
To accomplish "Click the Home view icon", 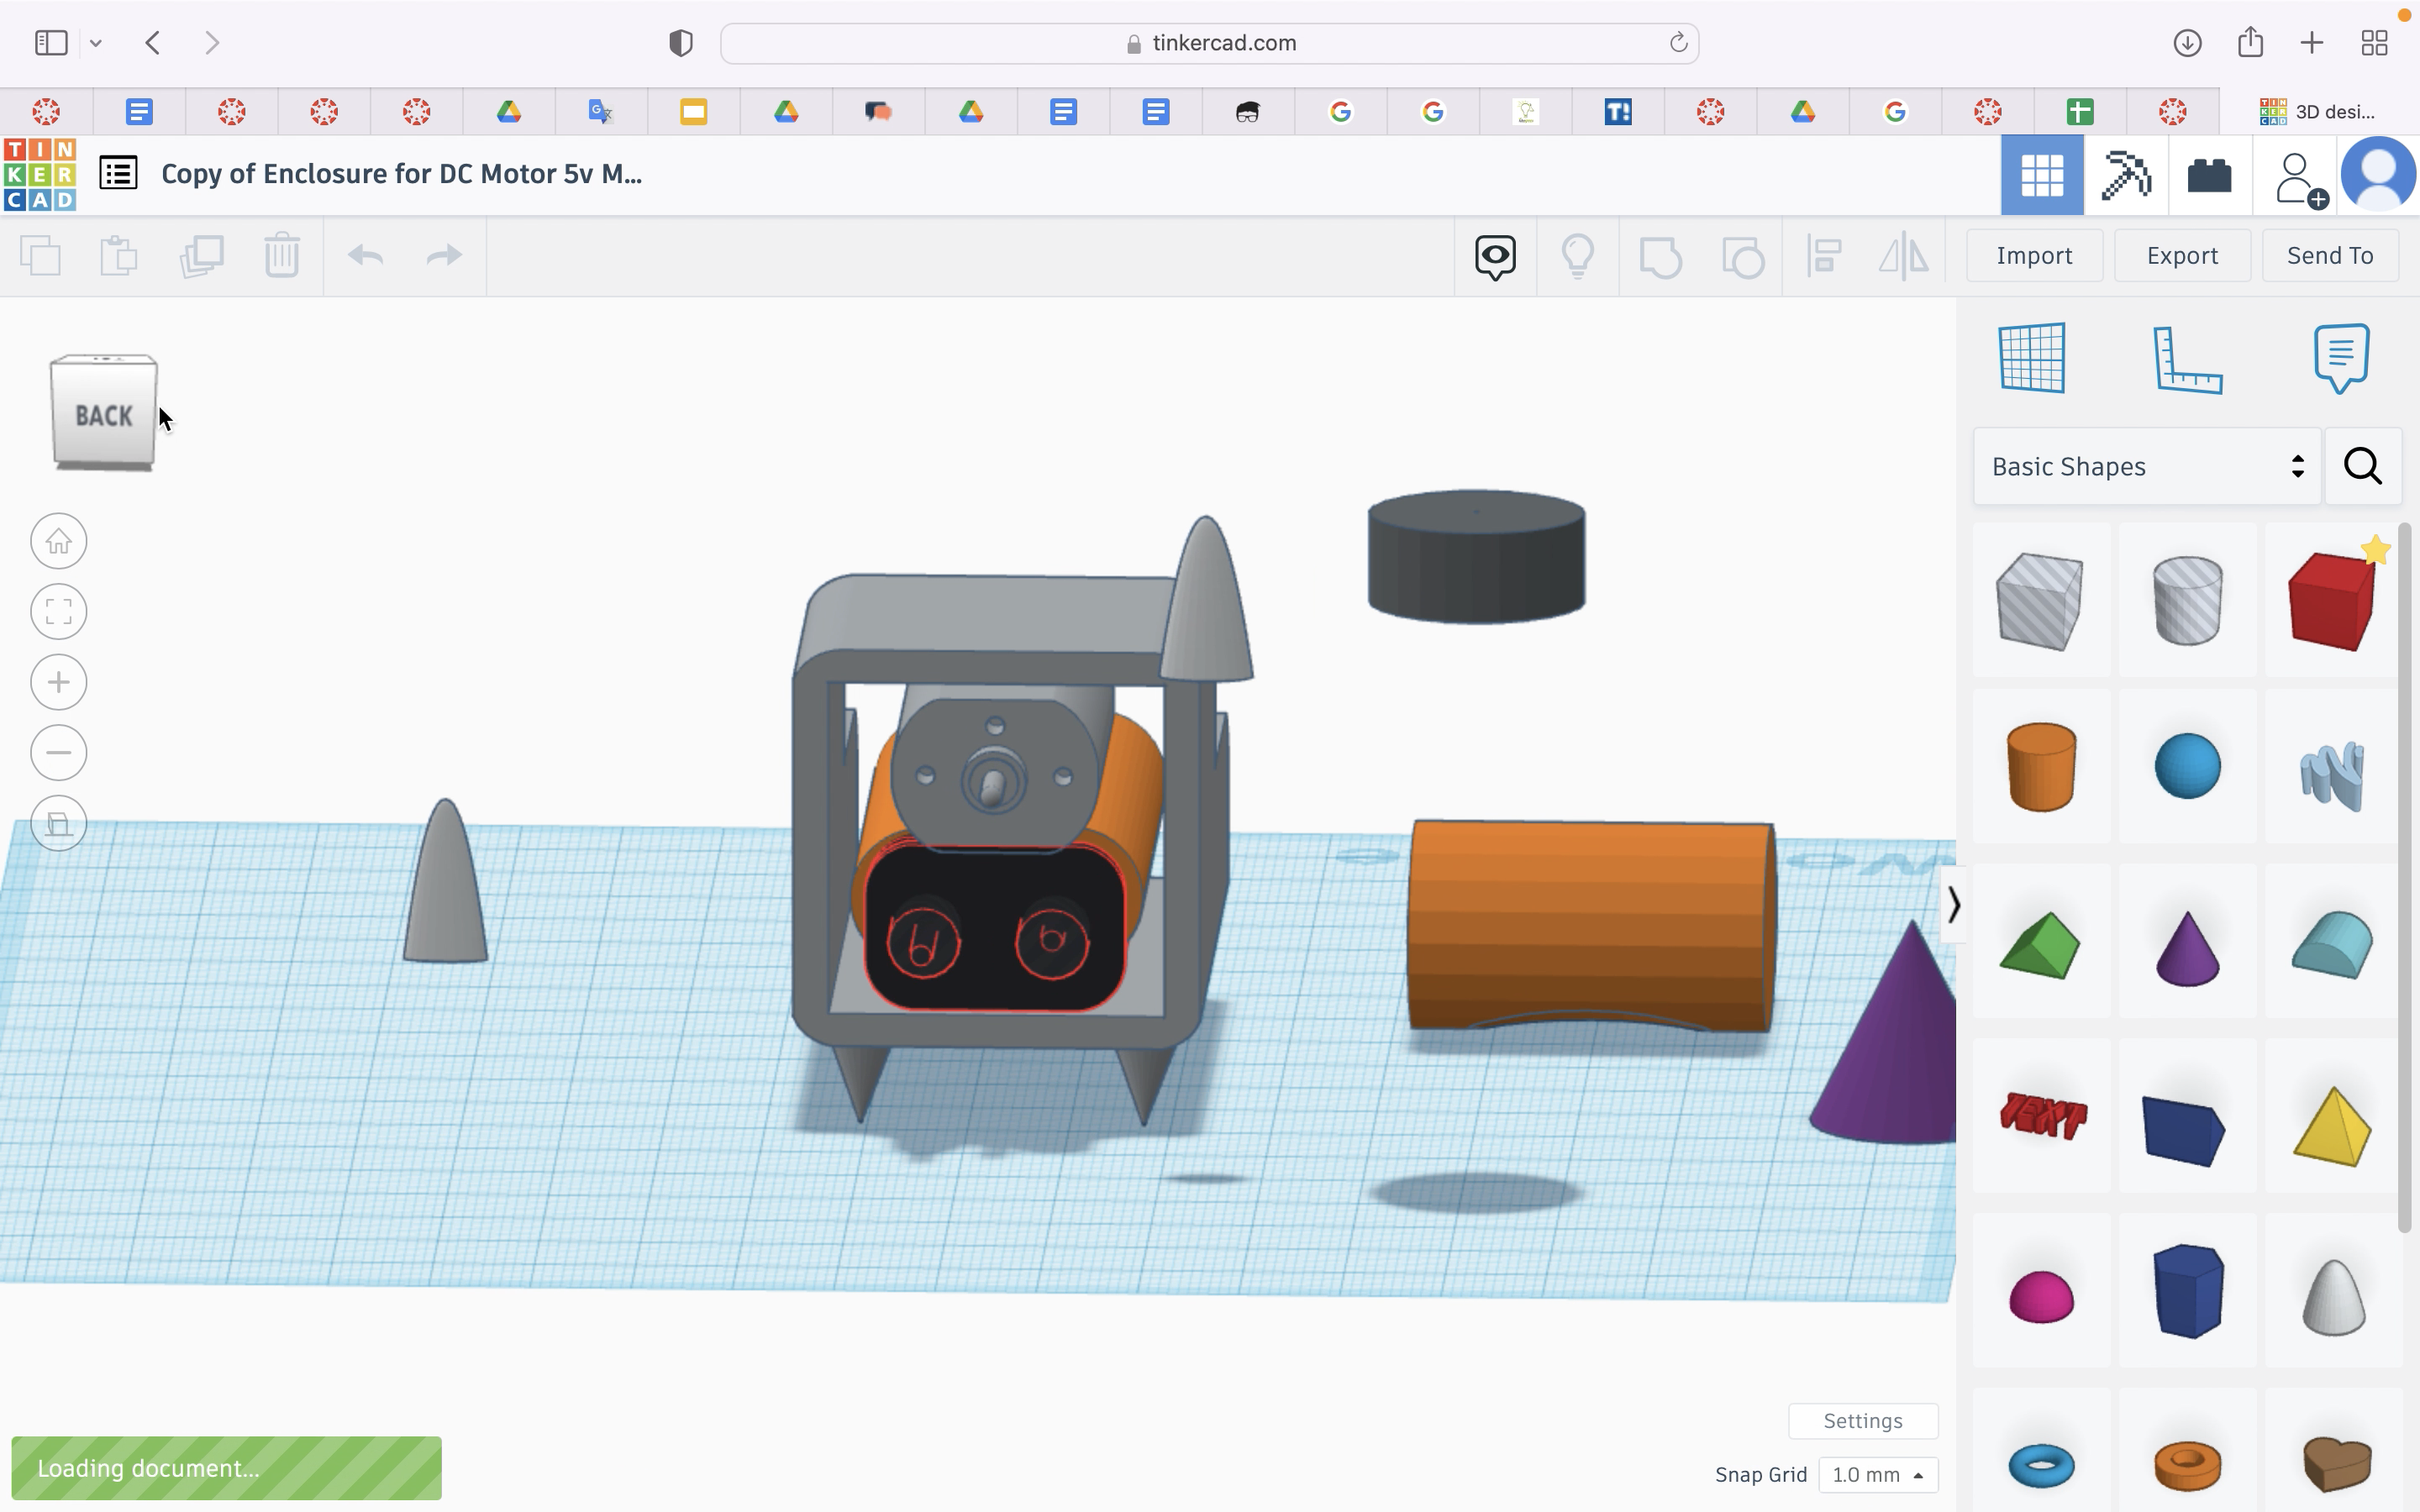I will (x=59, y=542).
